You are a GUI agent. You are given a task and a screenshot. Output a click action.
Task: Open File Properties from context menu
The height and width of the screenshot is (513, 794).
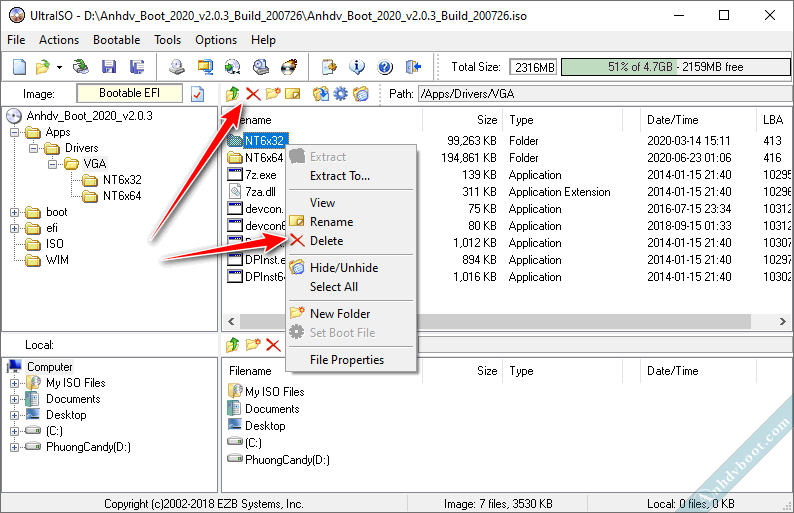[351, 360]
